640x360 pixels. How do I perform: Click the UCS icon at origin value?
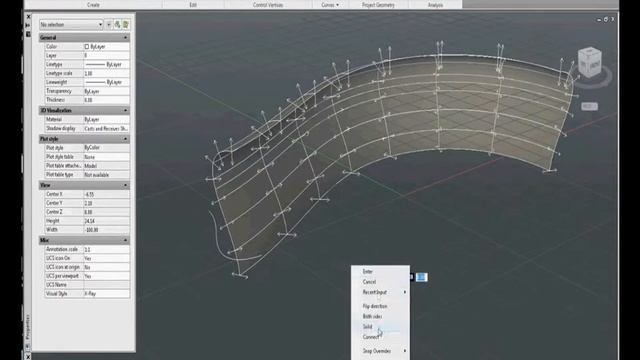(107, 267)
